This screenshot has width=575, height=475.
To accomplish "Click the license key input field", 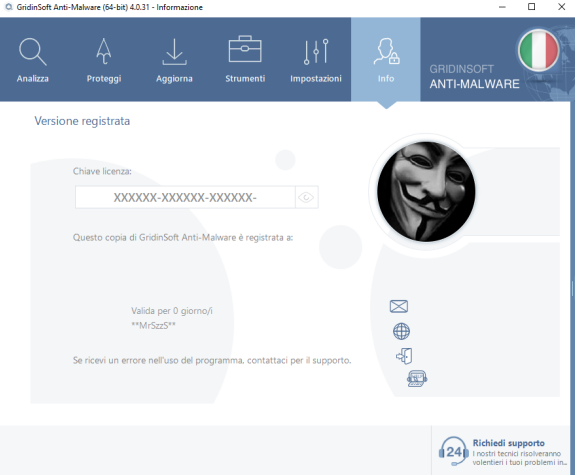I will tap(185, 197).
